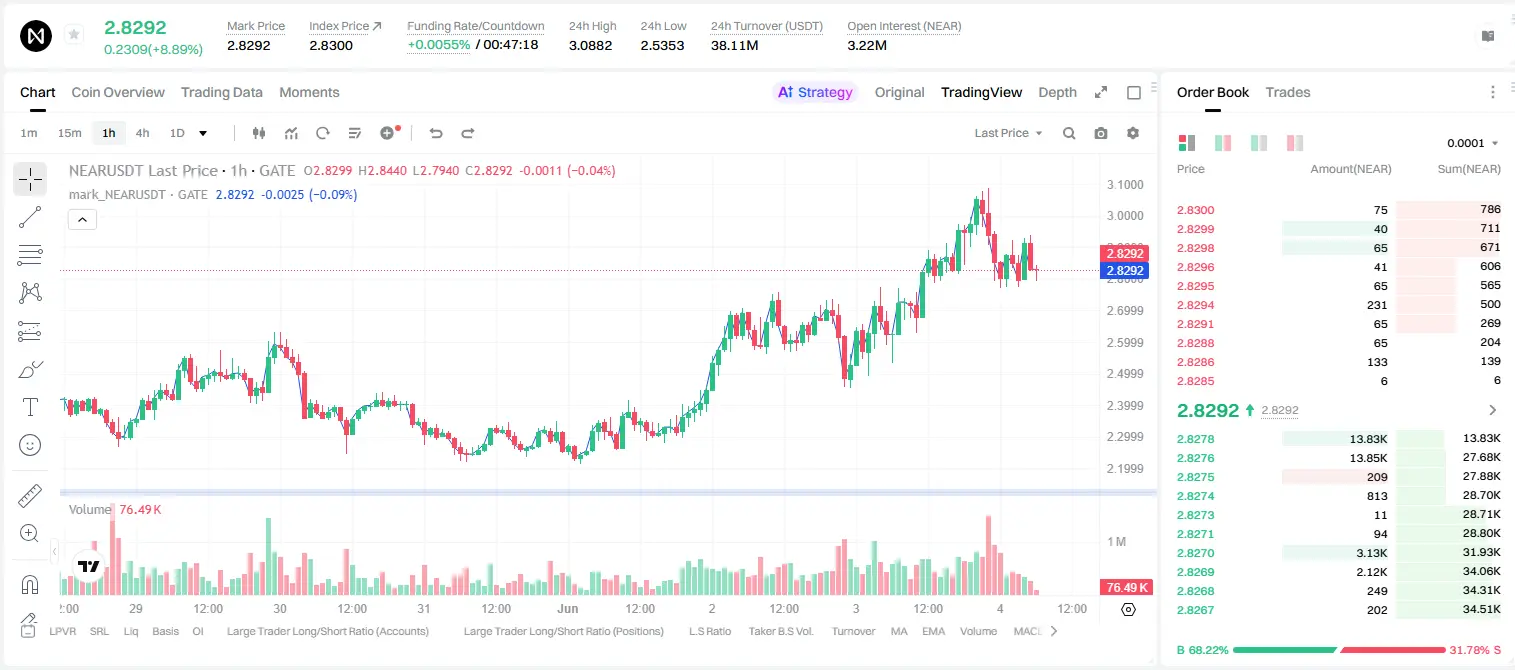Open the Last Price dropdown
The height and width of the screenshot is (670, 1515).
1008,133
